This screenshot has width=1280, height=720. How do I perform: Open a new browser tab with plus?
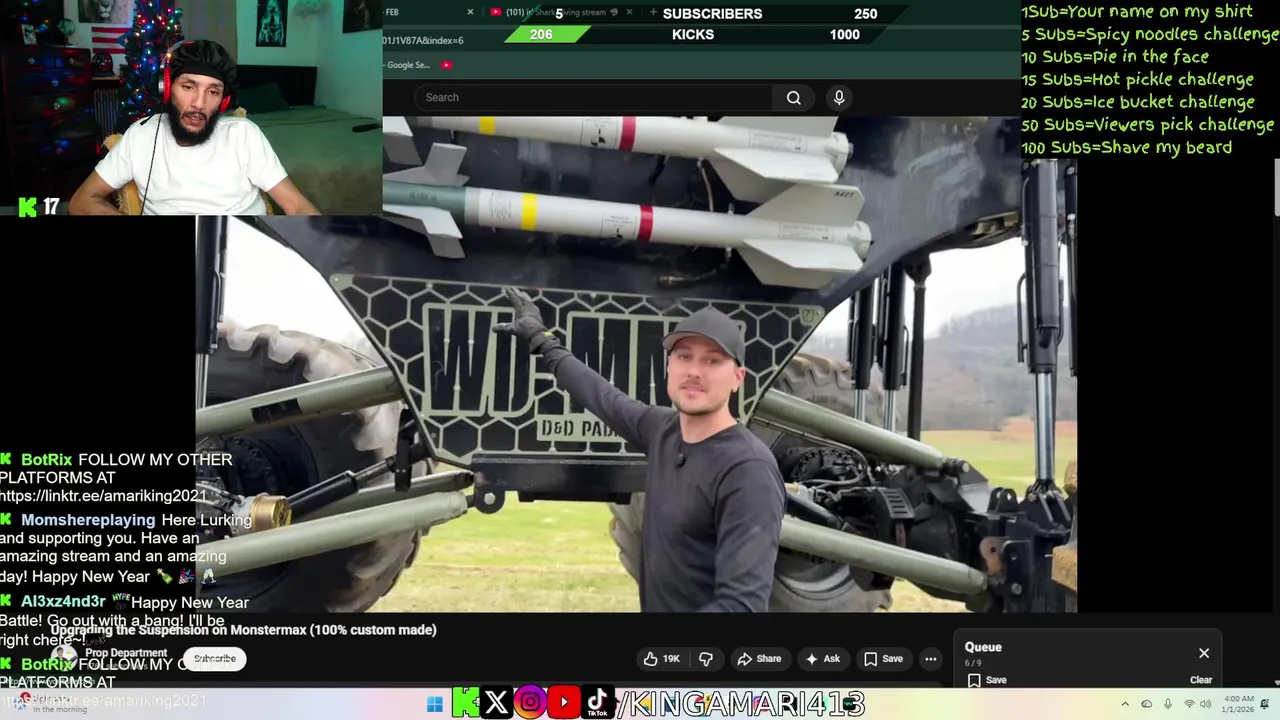653,12
